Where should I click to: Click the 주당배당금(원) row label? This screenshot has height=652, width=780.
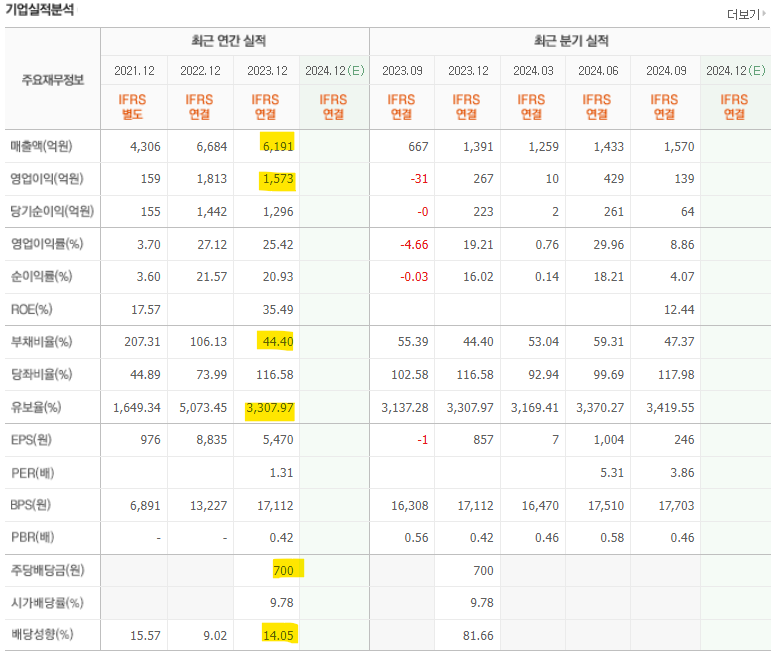pyautogui.click(x=47, y=570)
